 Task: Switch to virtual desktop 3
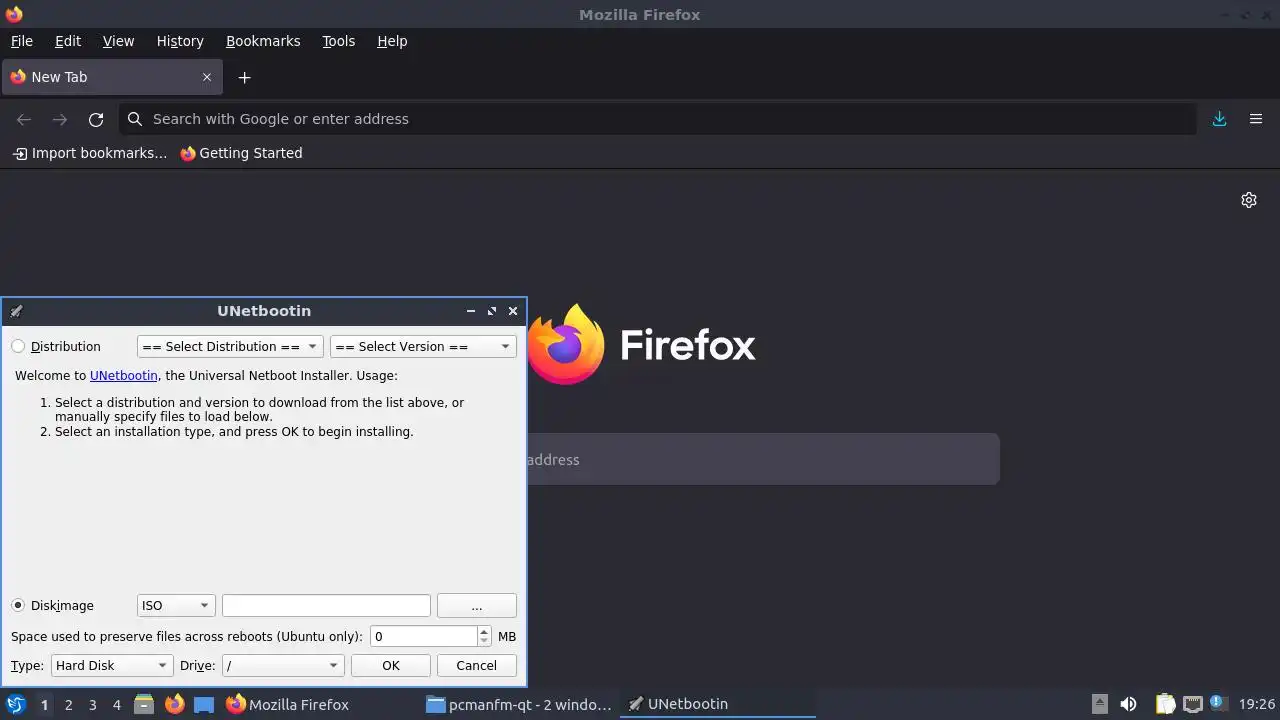92,704
